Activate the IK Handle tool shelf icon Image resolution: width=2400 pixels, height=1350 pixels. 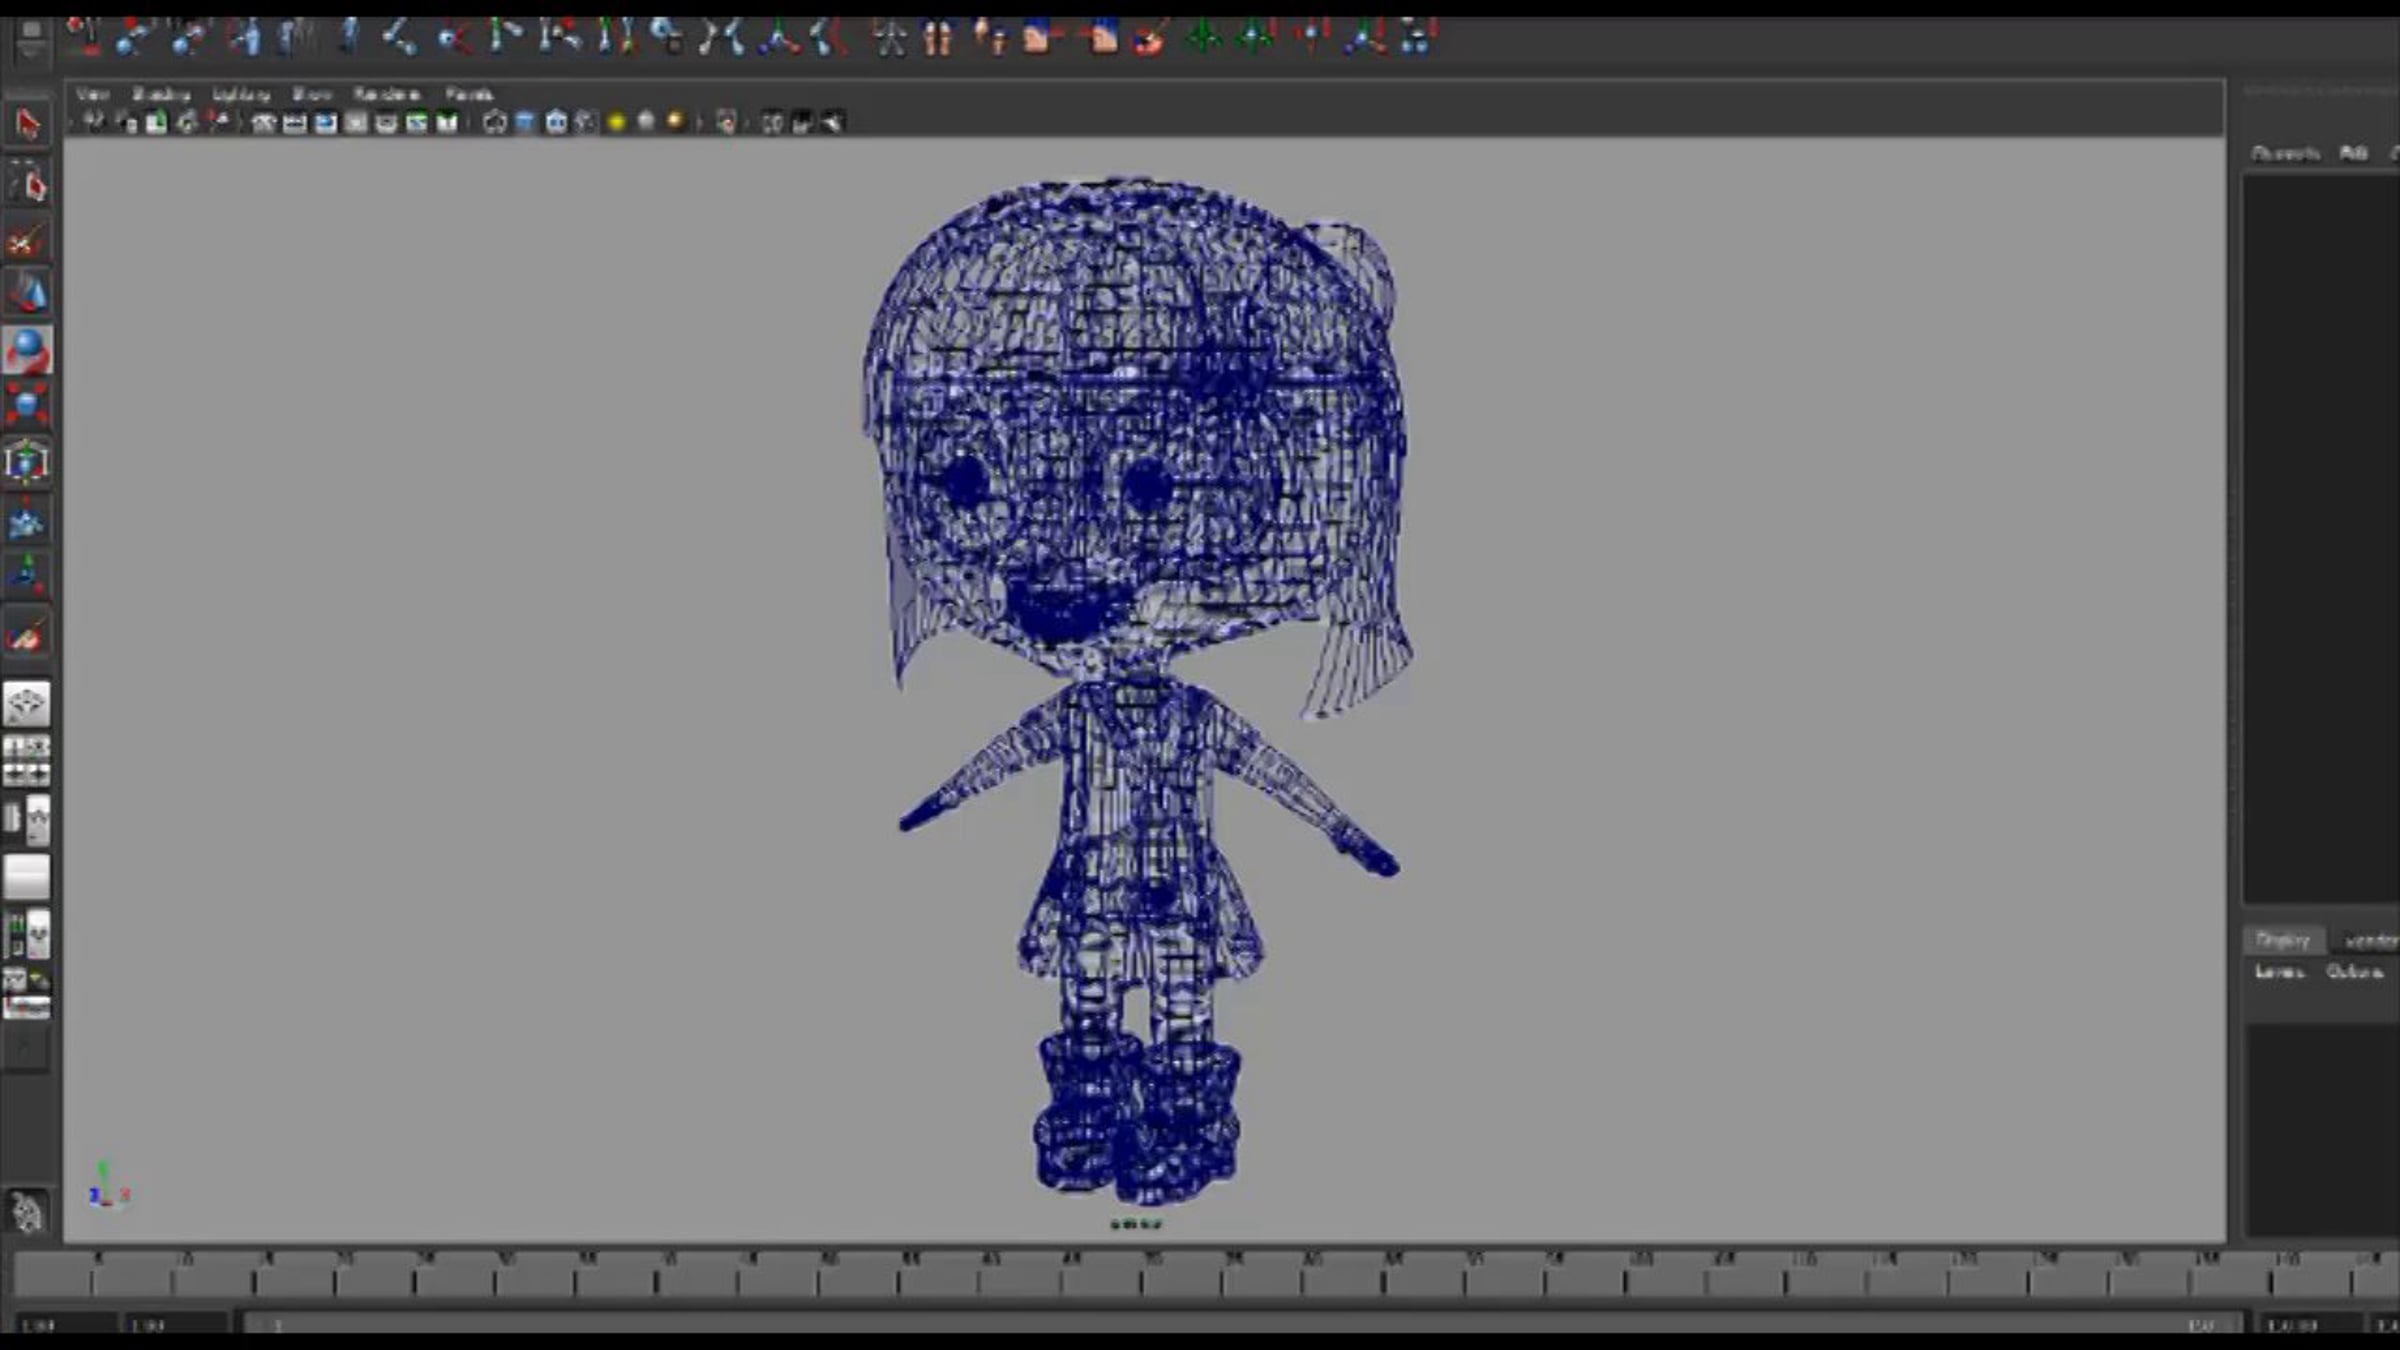click(188, 38)
